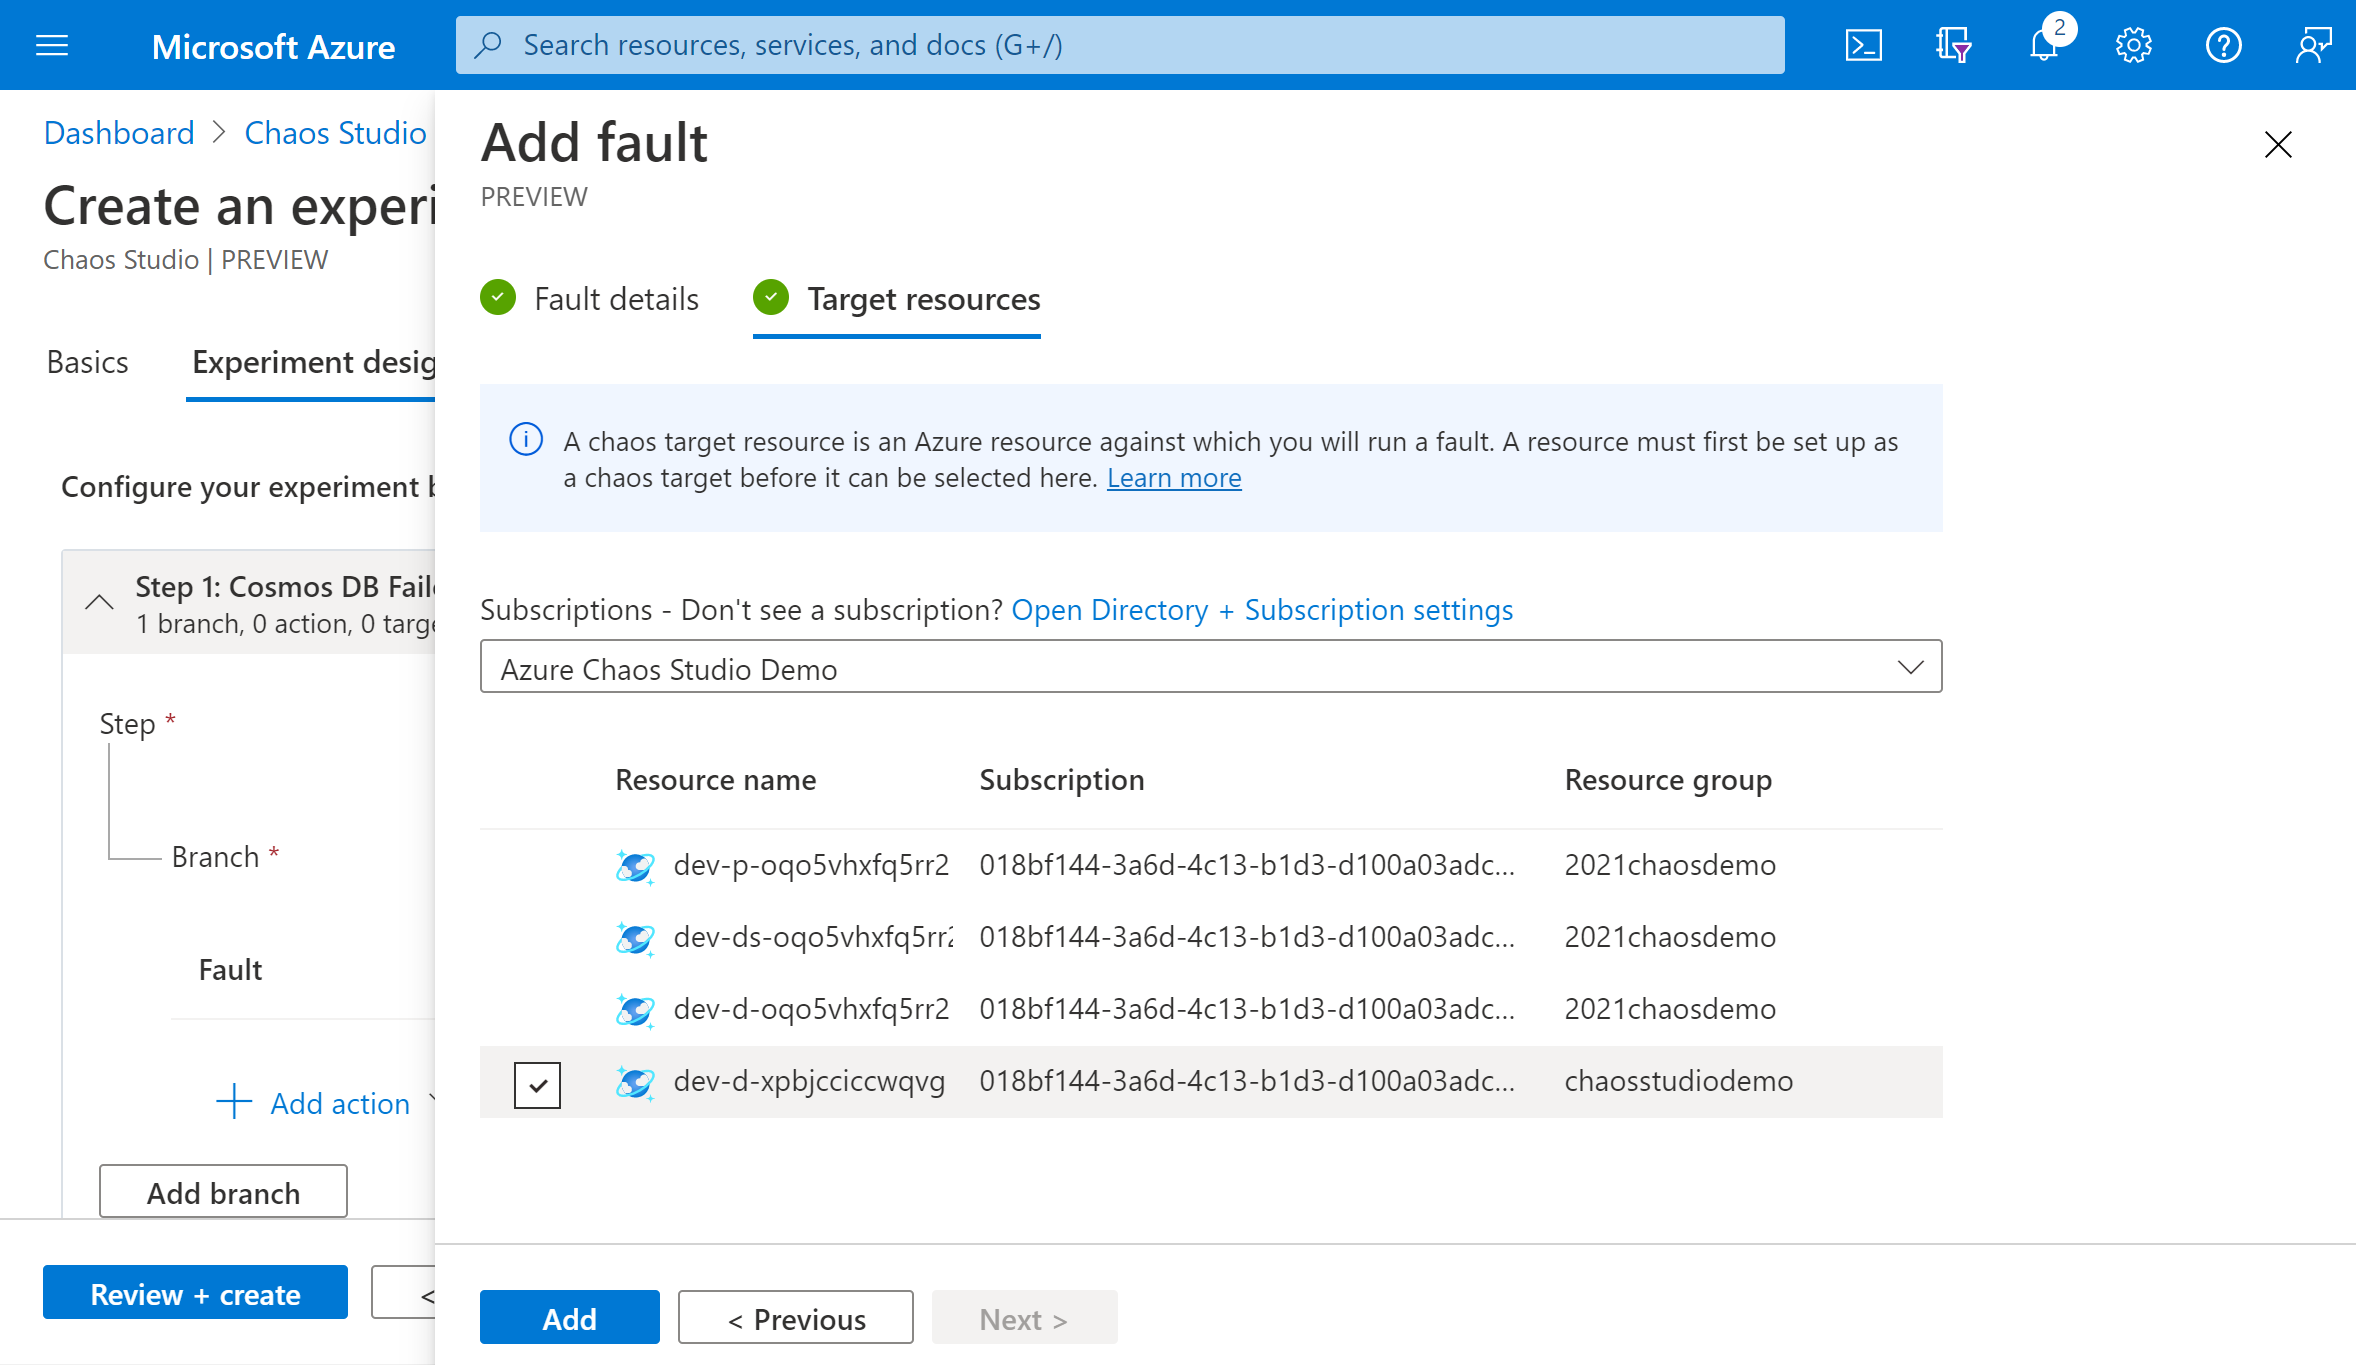Click Open Directory + Subscription settings link

pos(1261,608)
